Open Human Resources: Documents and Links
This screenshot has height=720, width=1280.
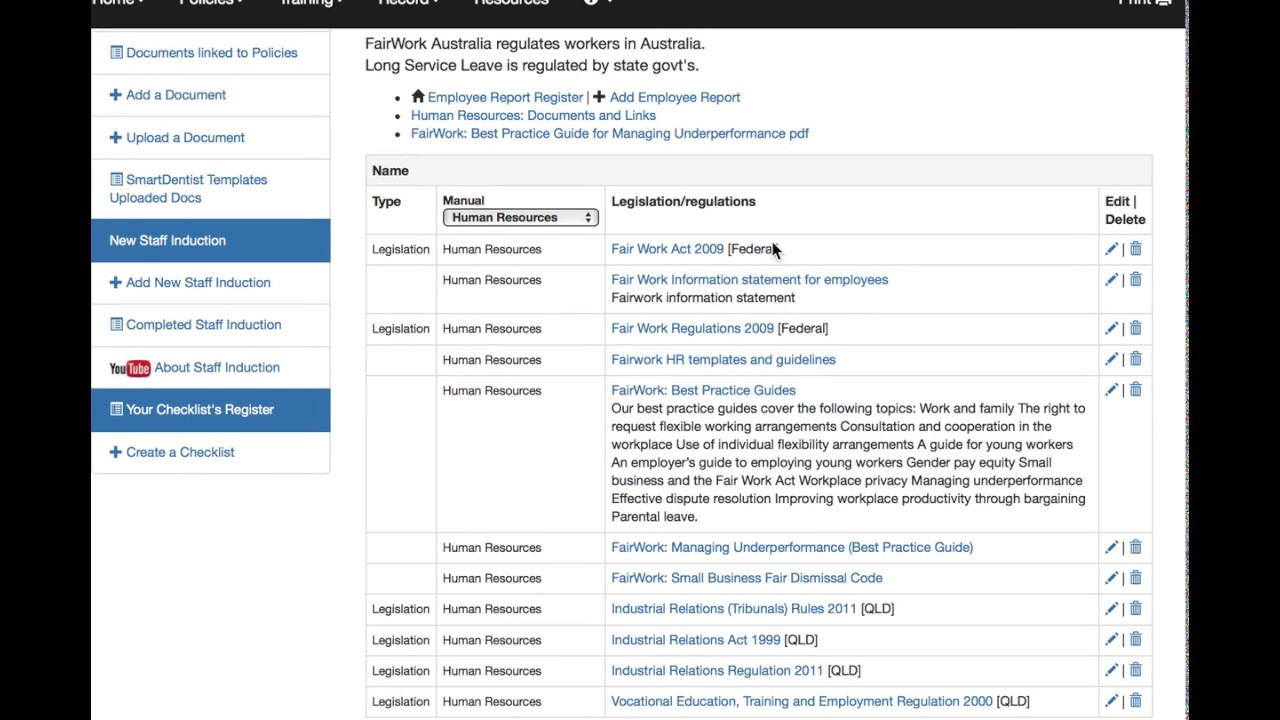coord(533,115)
